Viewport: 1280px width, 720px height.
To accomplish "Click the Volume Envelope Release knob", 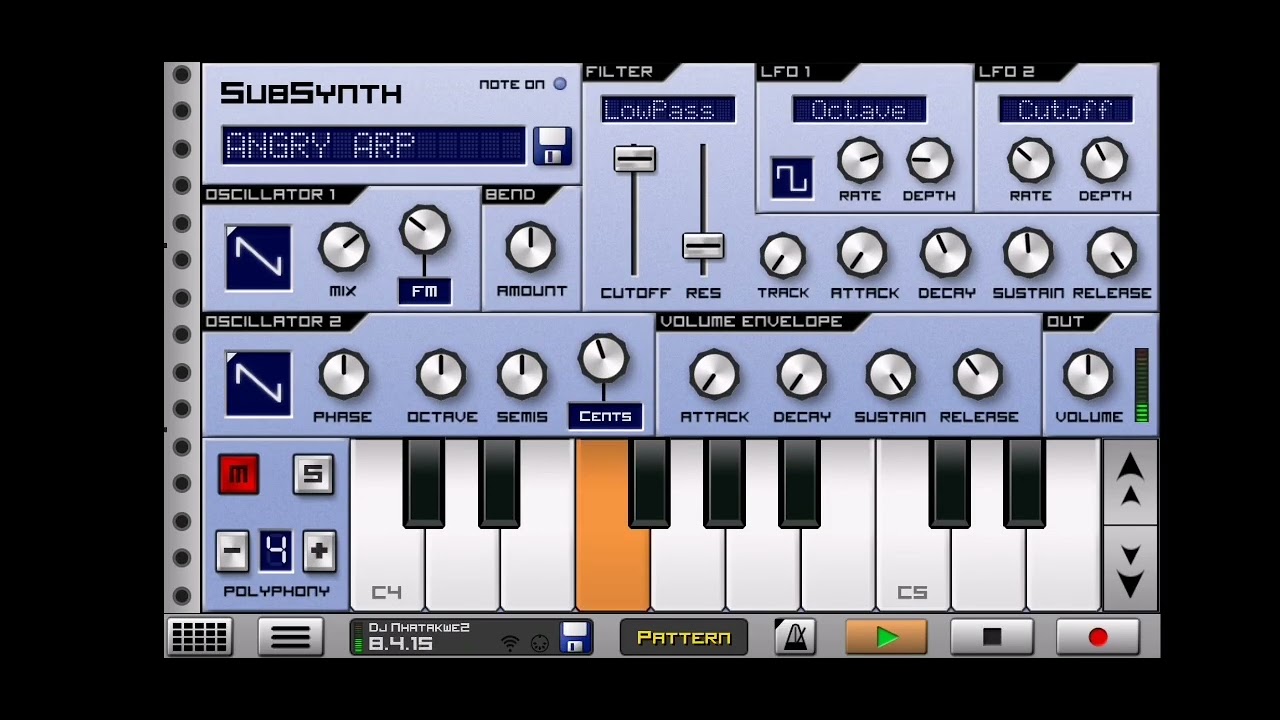I will click(978, 374).
